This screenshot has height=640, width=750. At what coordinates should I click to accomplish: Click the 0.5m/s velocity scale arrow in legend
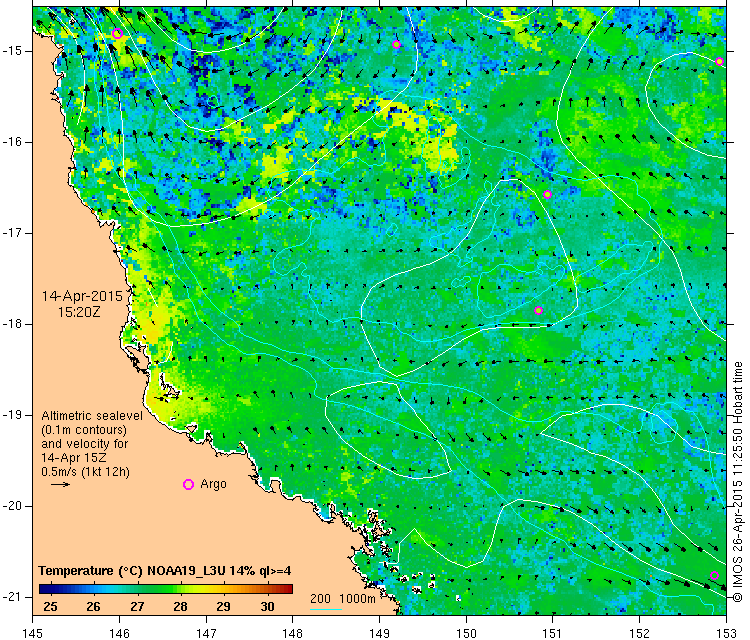(60, 485)
